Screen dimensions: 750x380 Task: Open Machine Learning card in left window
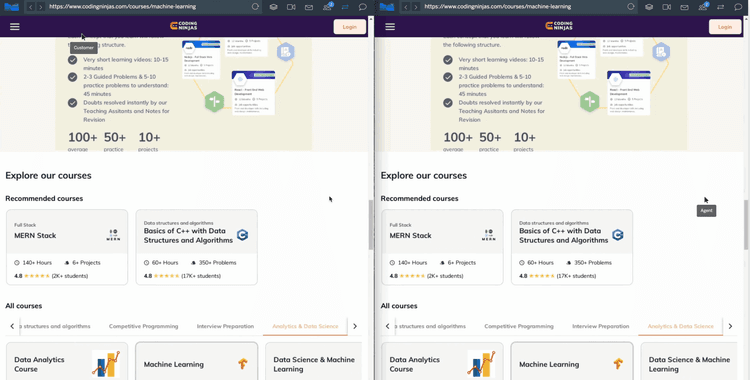click(197, 361)
